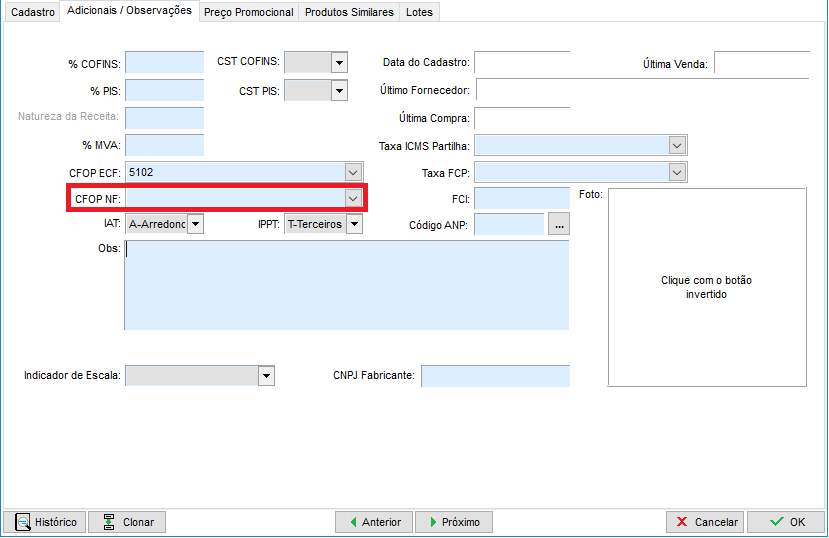
Task: Expand the CST PIS dropdown
Action: pyautogui.click(x=339, y=91)
